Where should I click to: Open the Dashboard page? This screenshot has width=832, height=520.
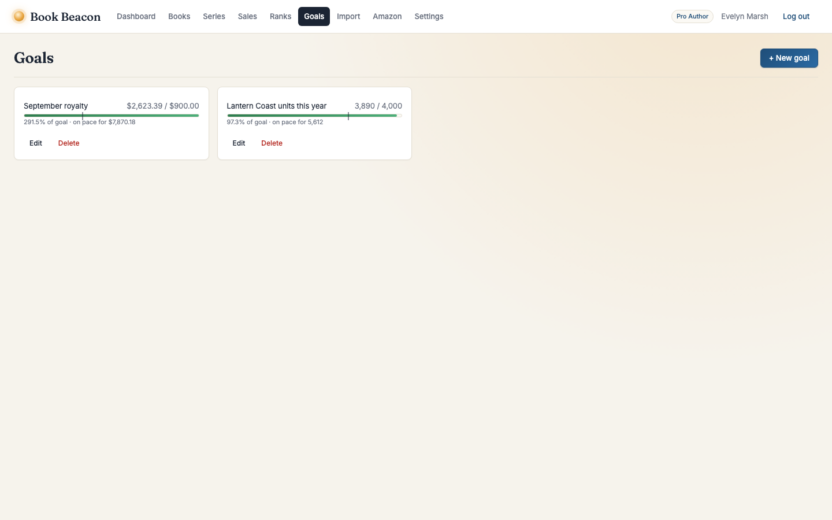(136, 16)
